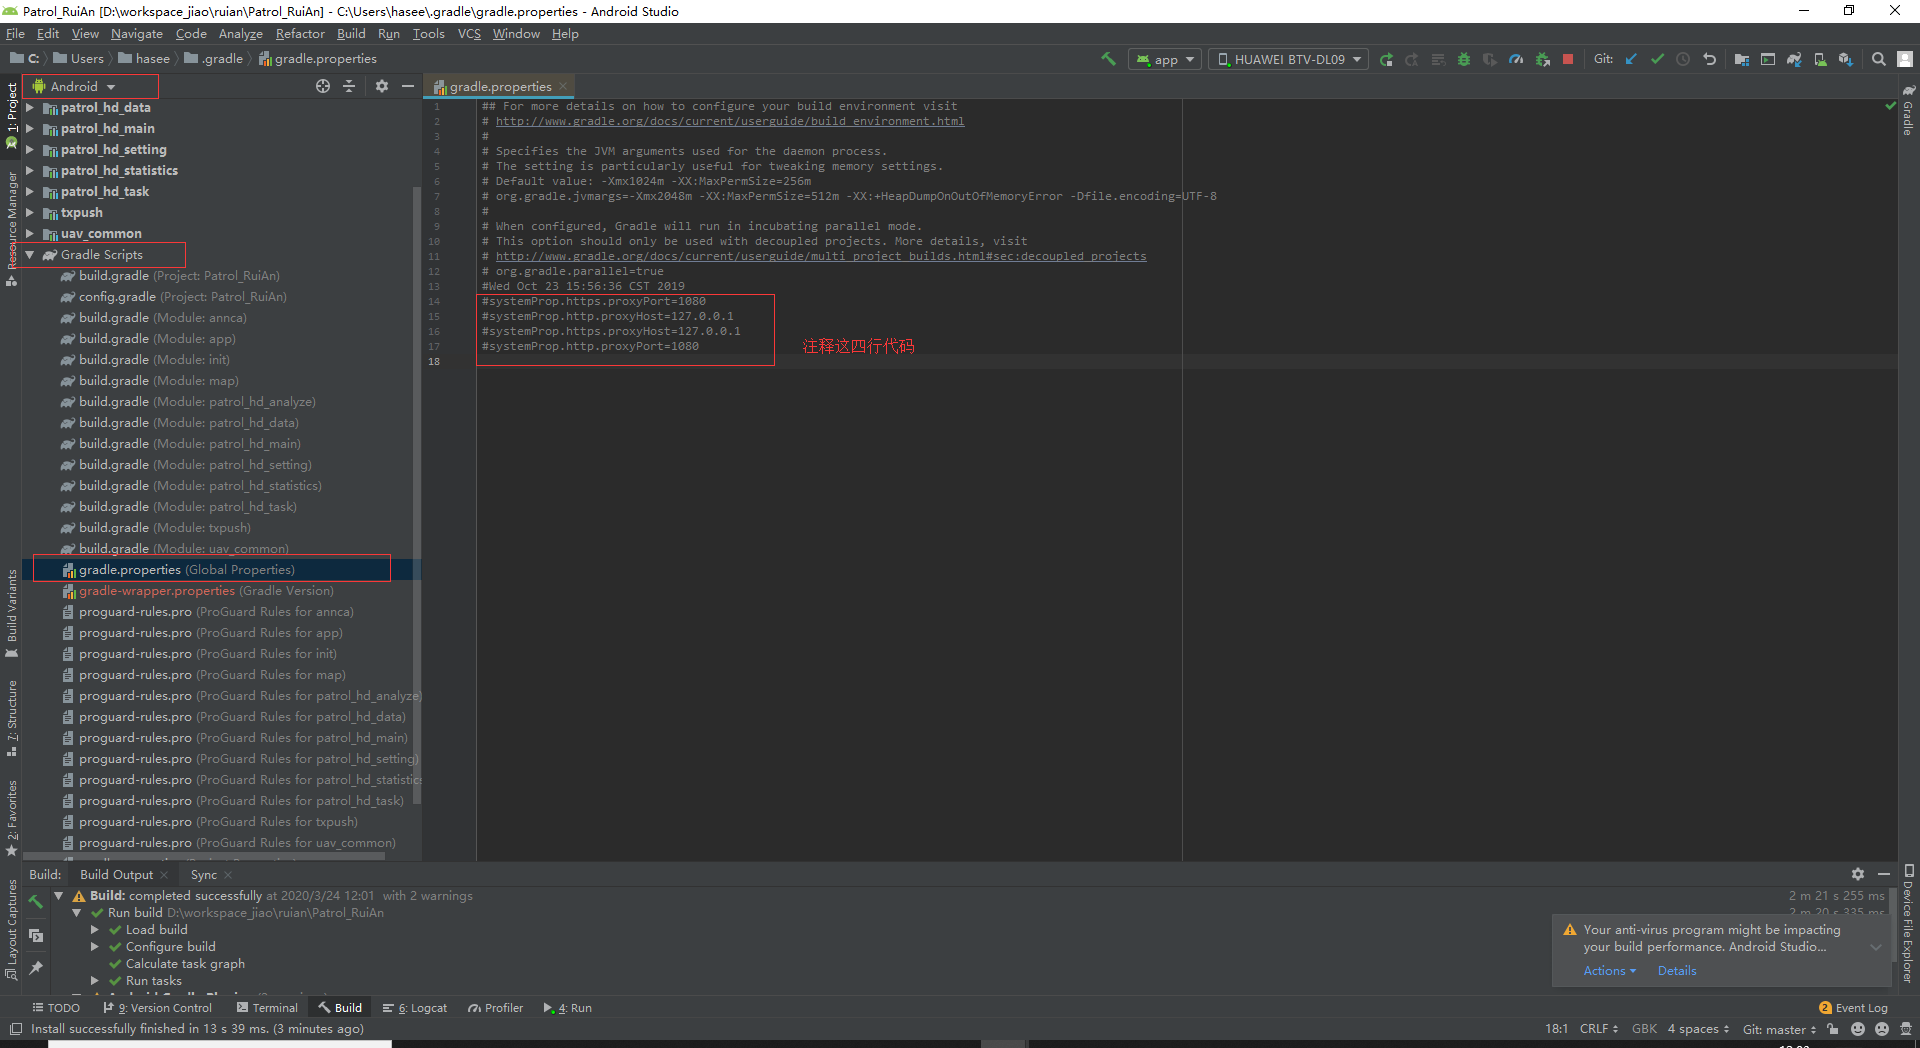Open the VCS menu

click(x=469, y=34)
